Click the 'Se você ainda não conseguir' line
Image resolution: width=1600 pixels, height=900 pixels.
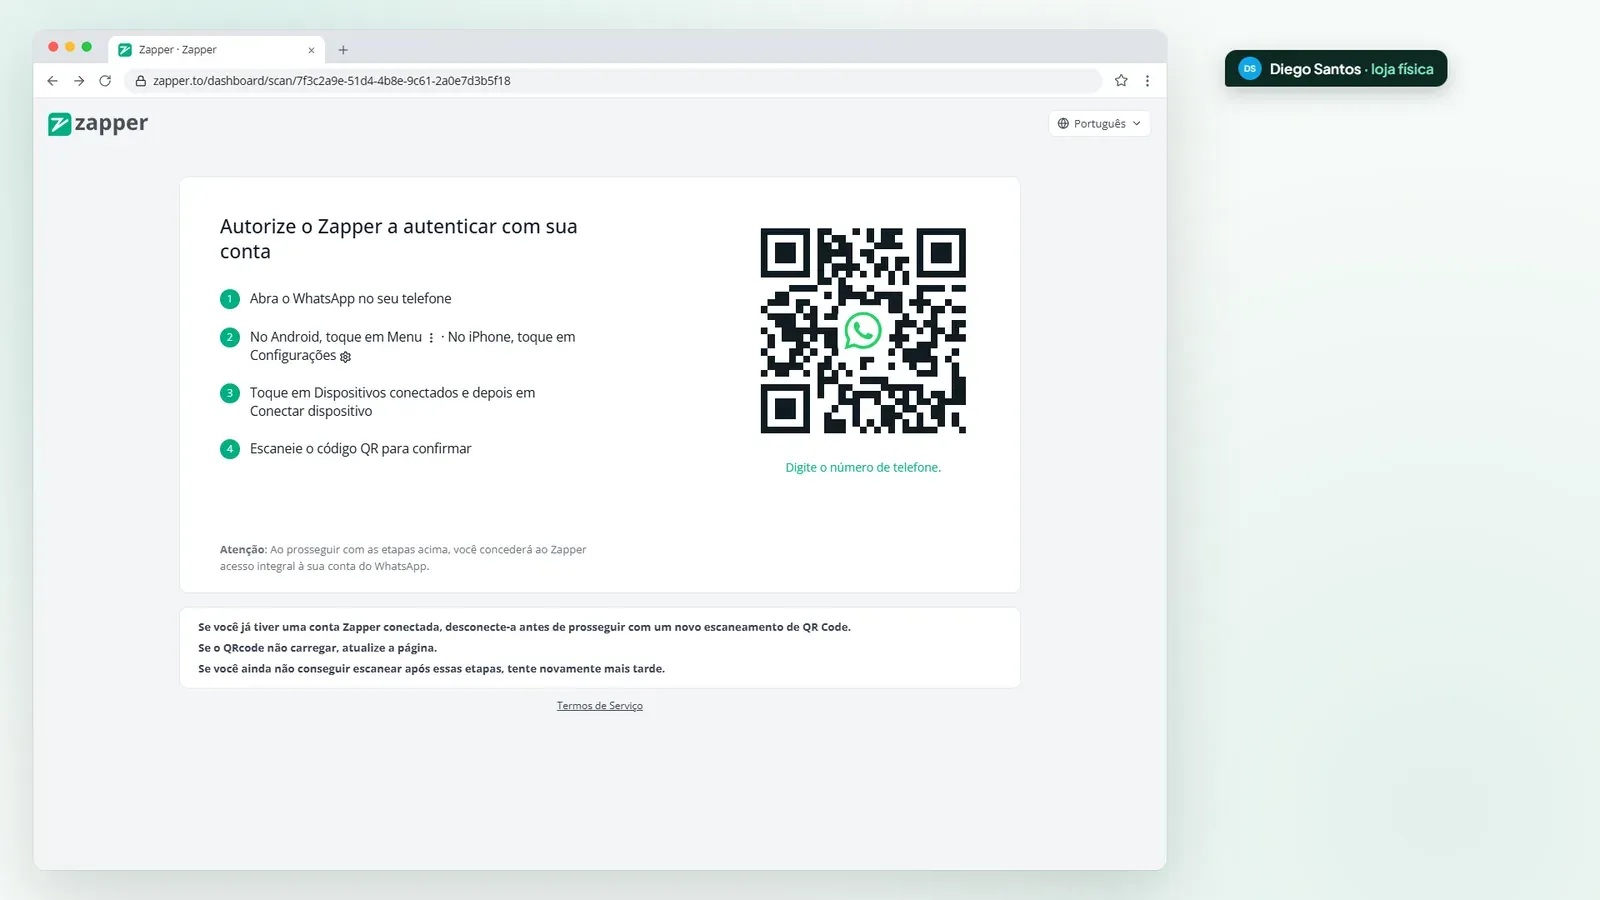tap(431, 669)
